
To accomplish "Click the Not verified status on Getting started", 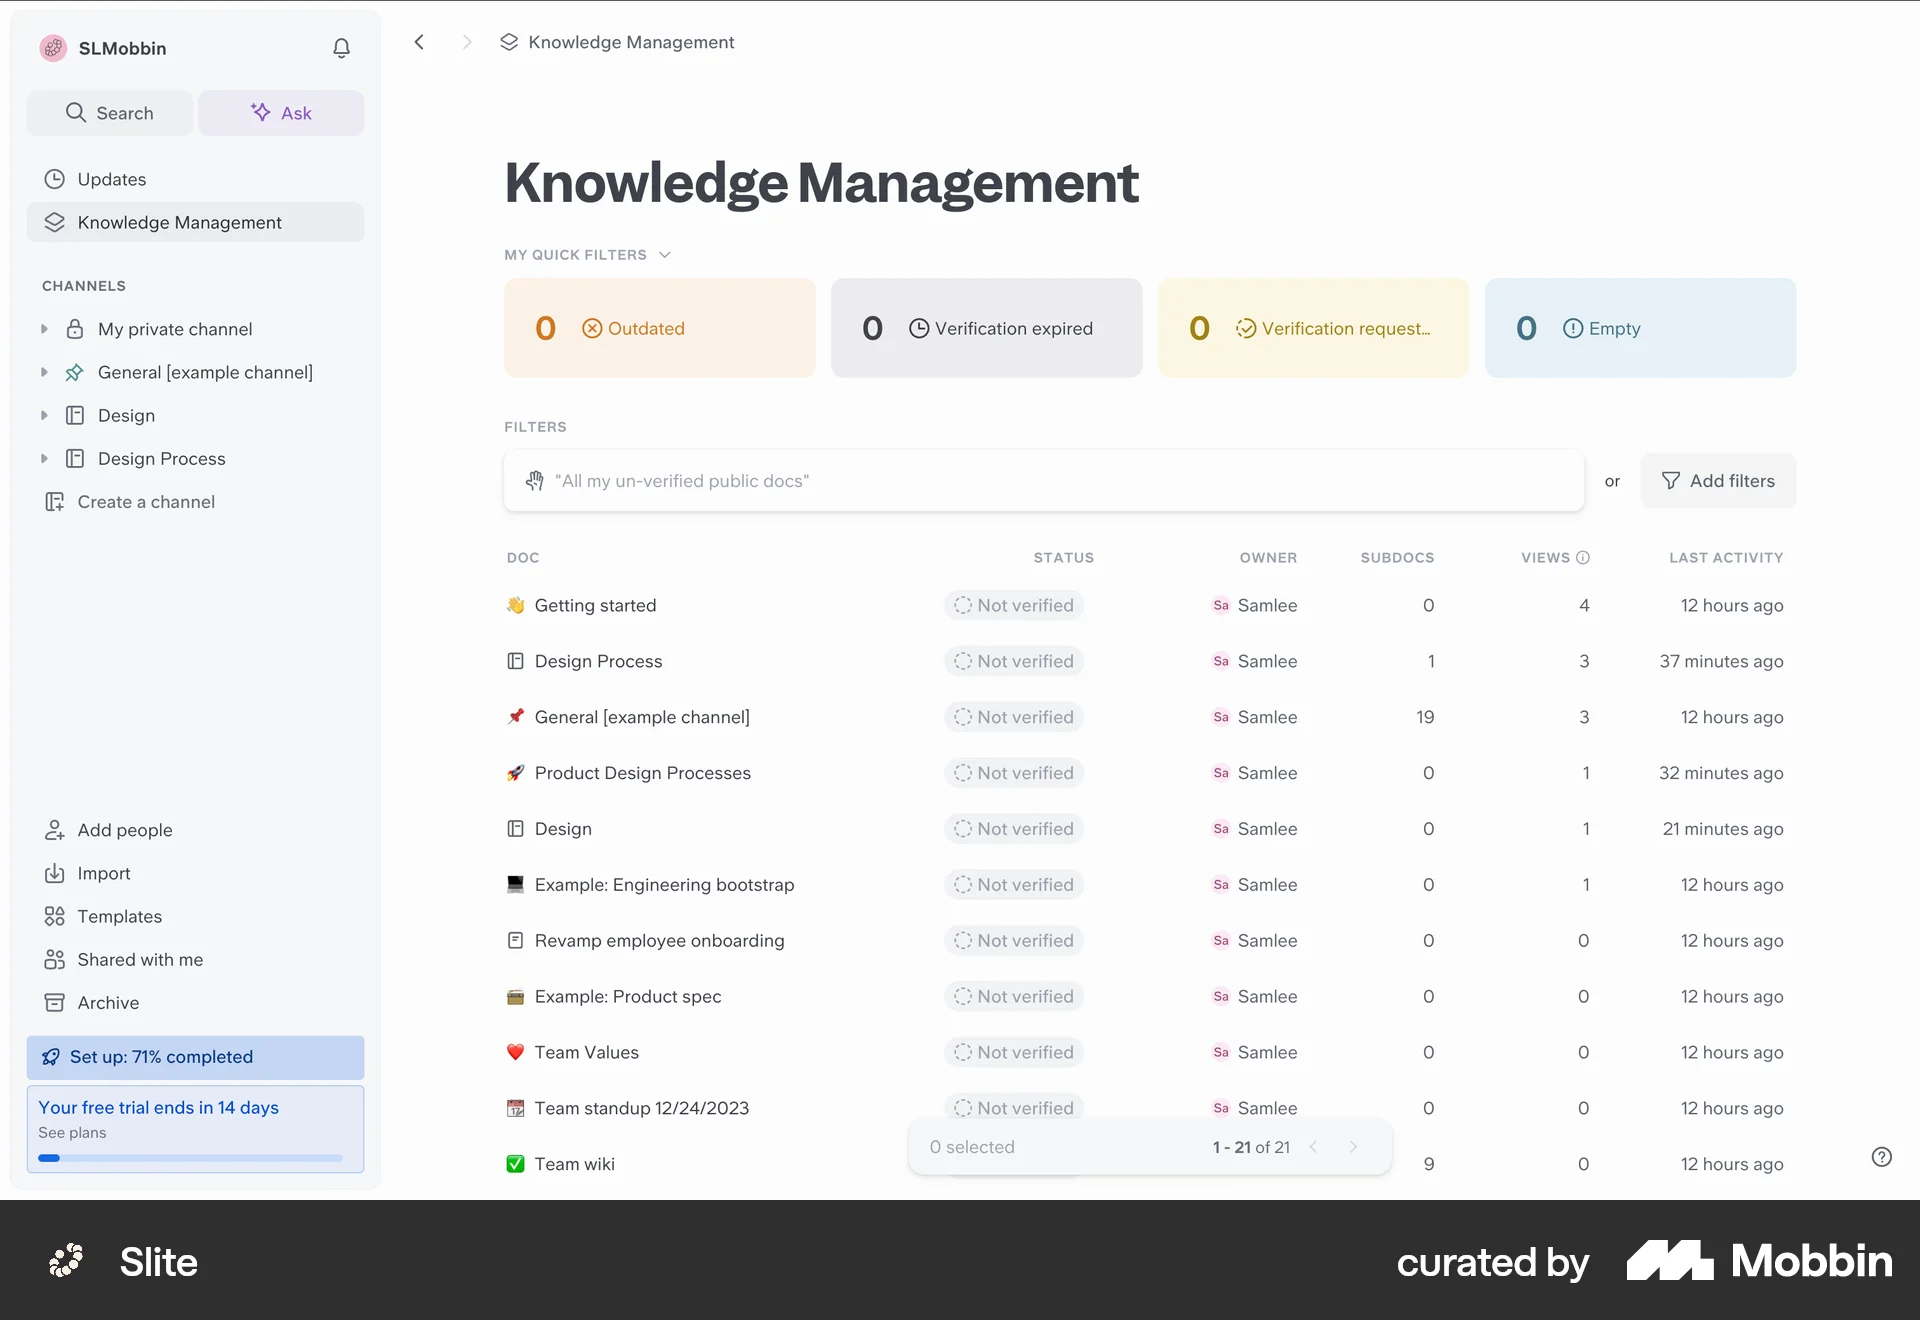I will click(x=1013, y=605).
